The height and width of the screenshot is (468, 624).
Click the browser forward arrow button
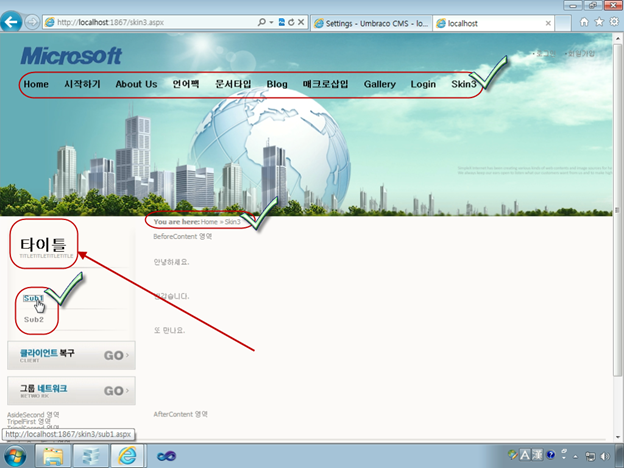click(32, 22)
